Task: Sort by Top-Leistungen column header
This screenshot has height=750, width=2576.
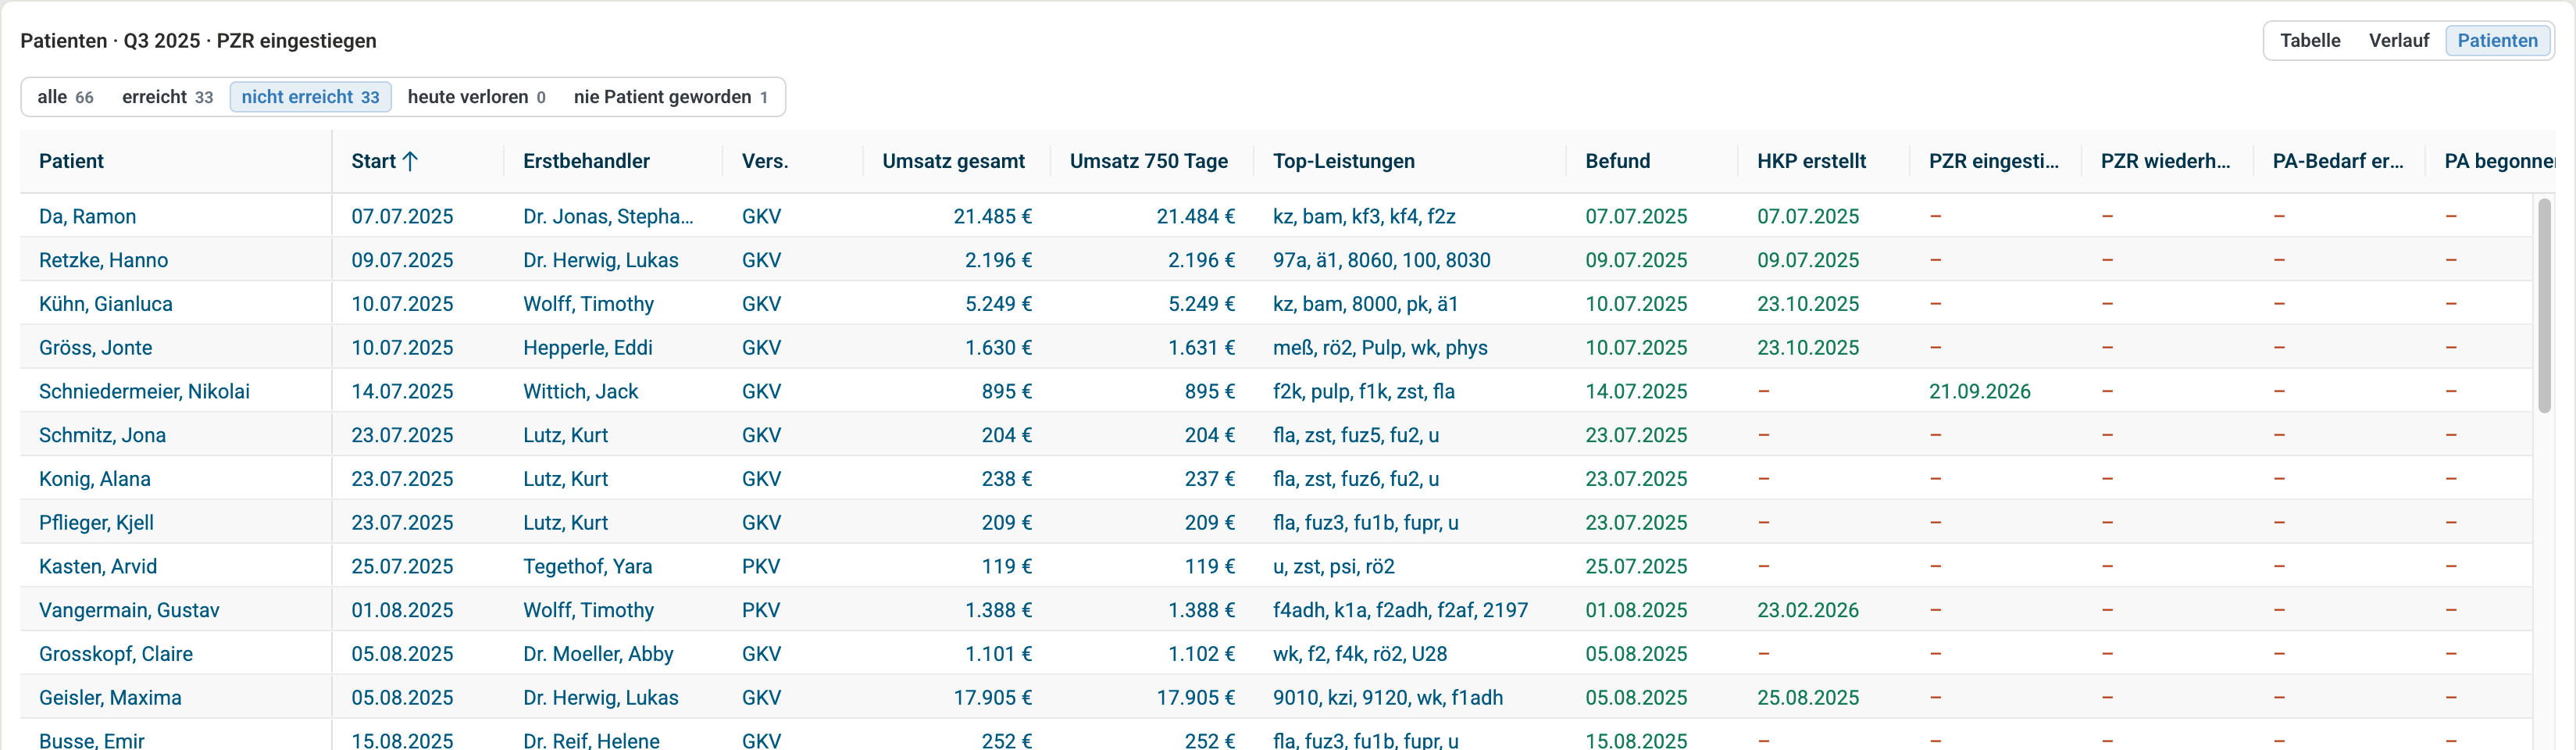Action: [x=1343, y=161]
